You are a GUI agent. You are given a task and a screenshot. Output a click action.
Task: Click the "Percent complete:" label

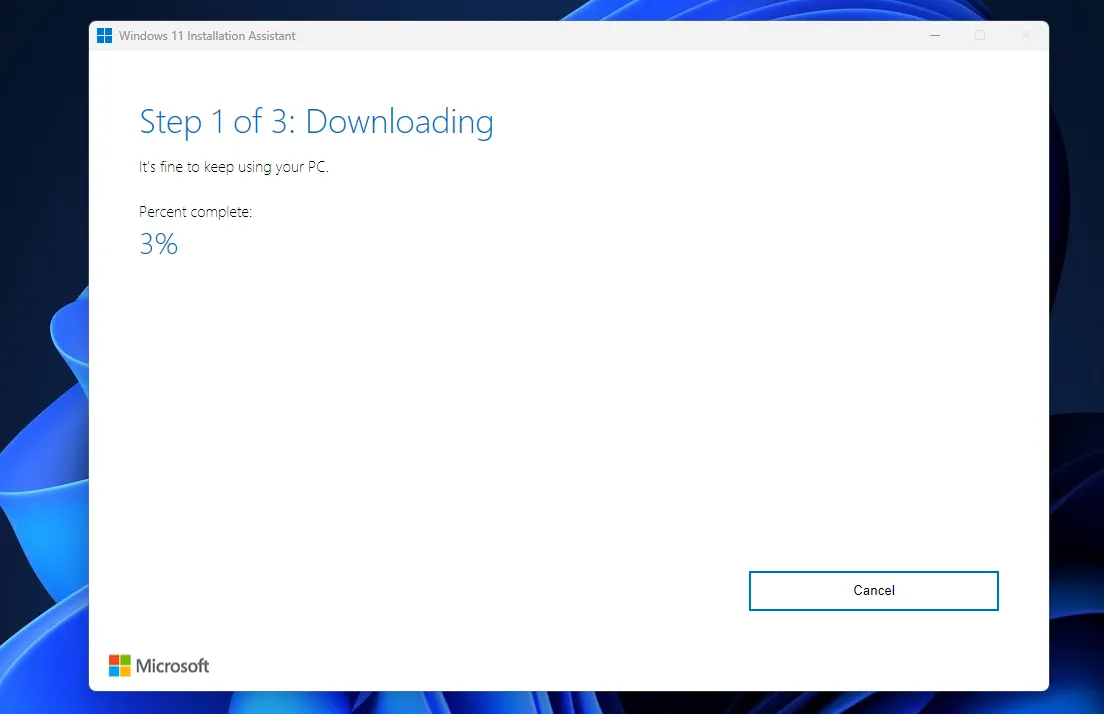(195, 212)
